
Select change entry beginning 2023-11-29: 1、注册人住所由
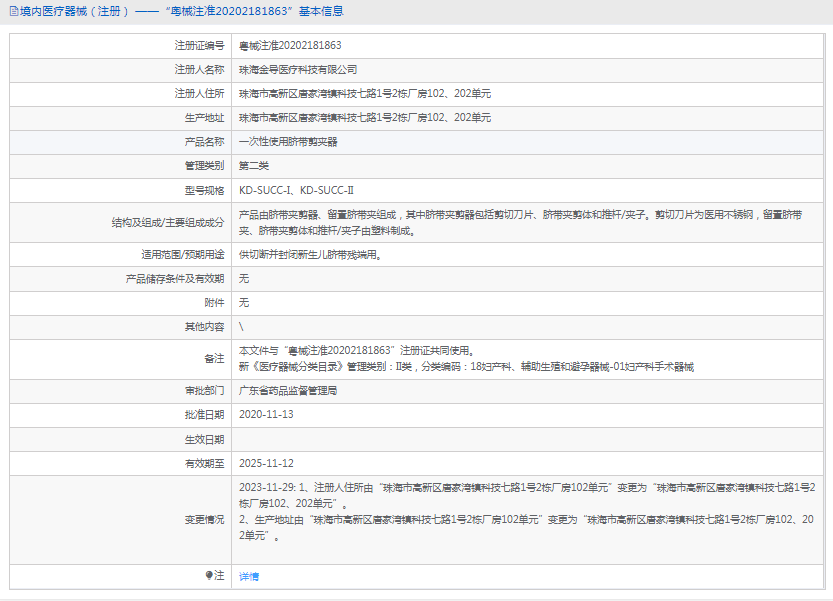pyautogui.click(x=527, y=495)
